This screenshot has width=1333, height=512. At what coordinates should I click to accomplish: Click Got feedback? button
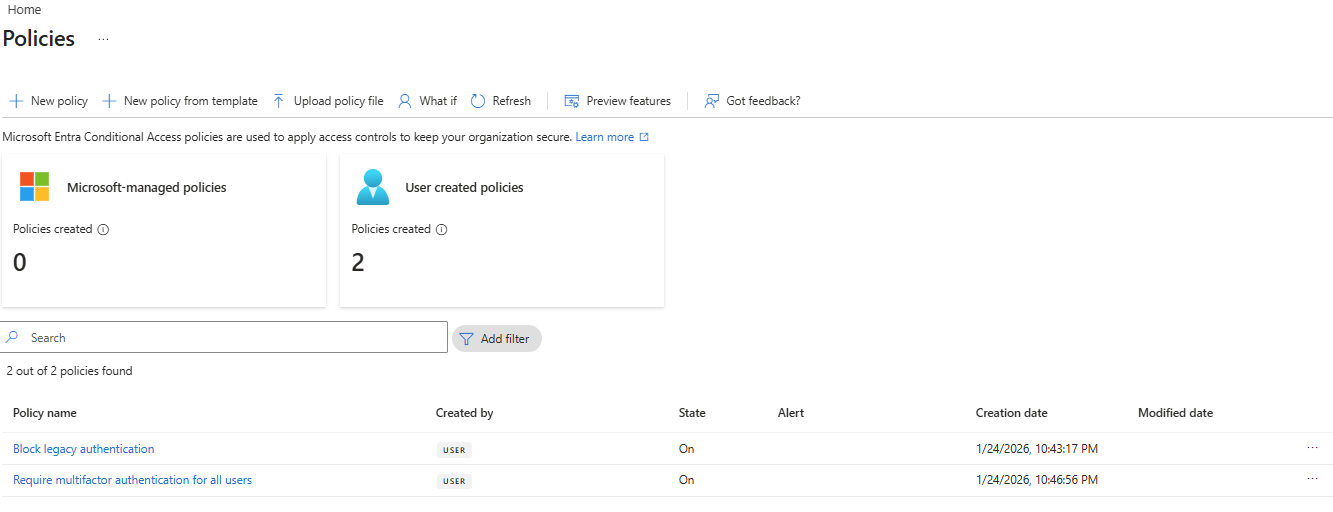click(752, 101)
